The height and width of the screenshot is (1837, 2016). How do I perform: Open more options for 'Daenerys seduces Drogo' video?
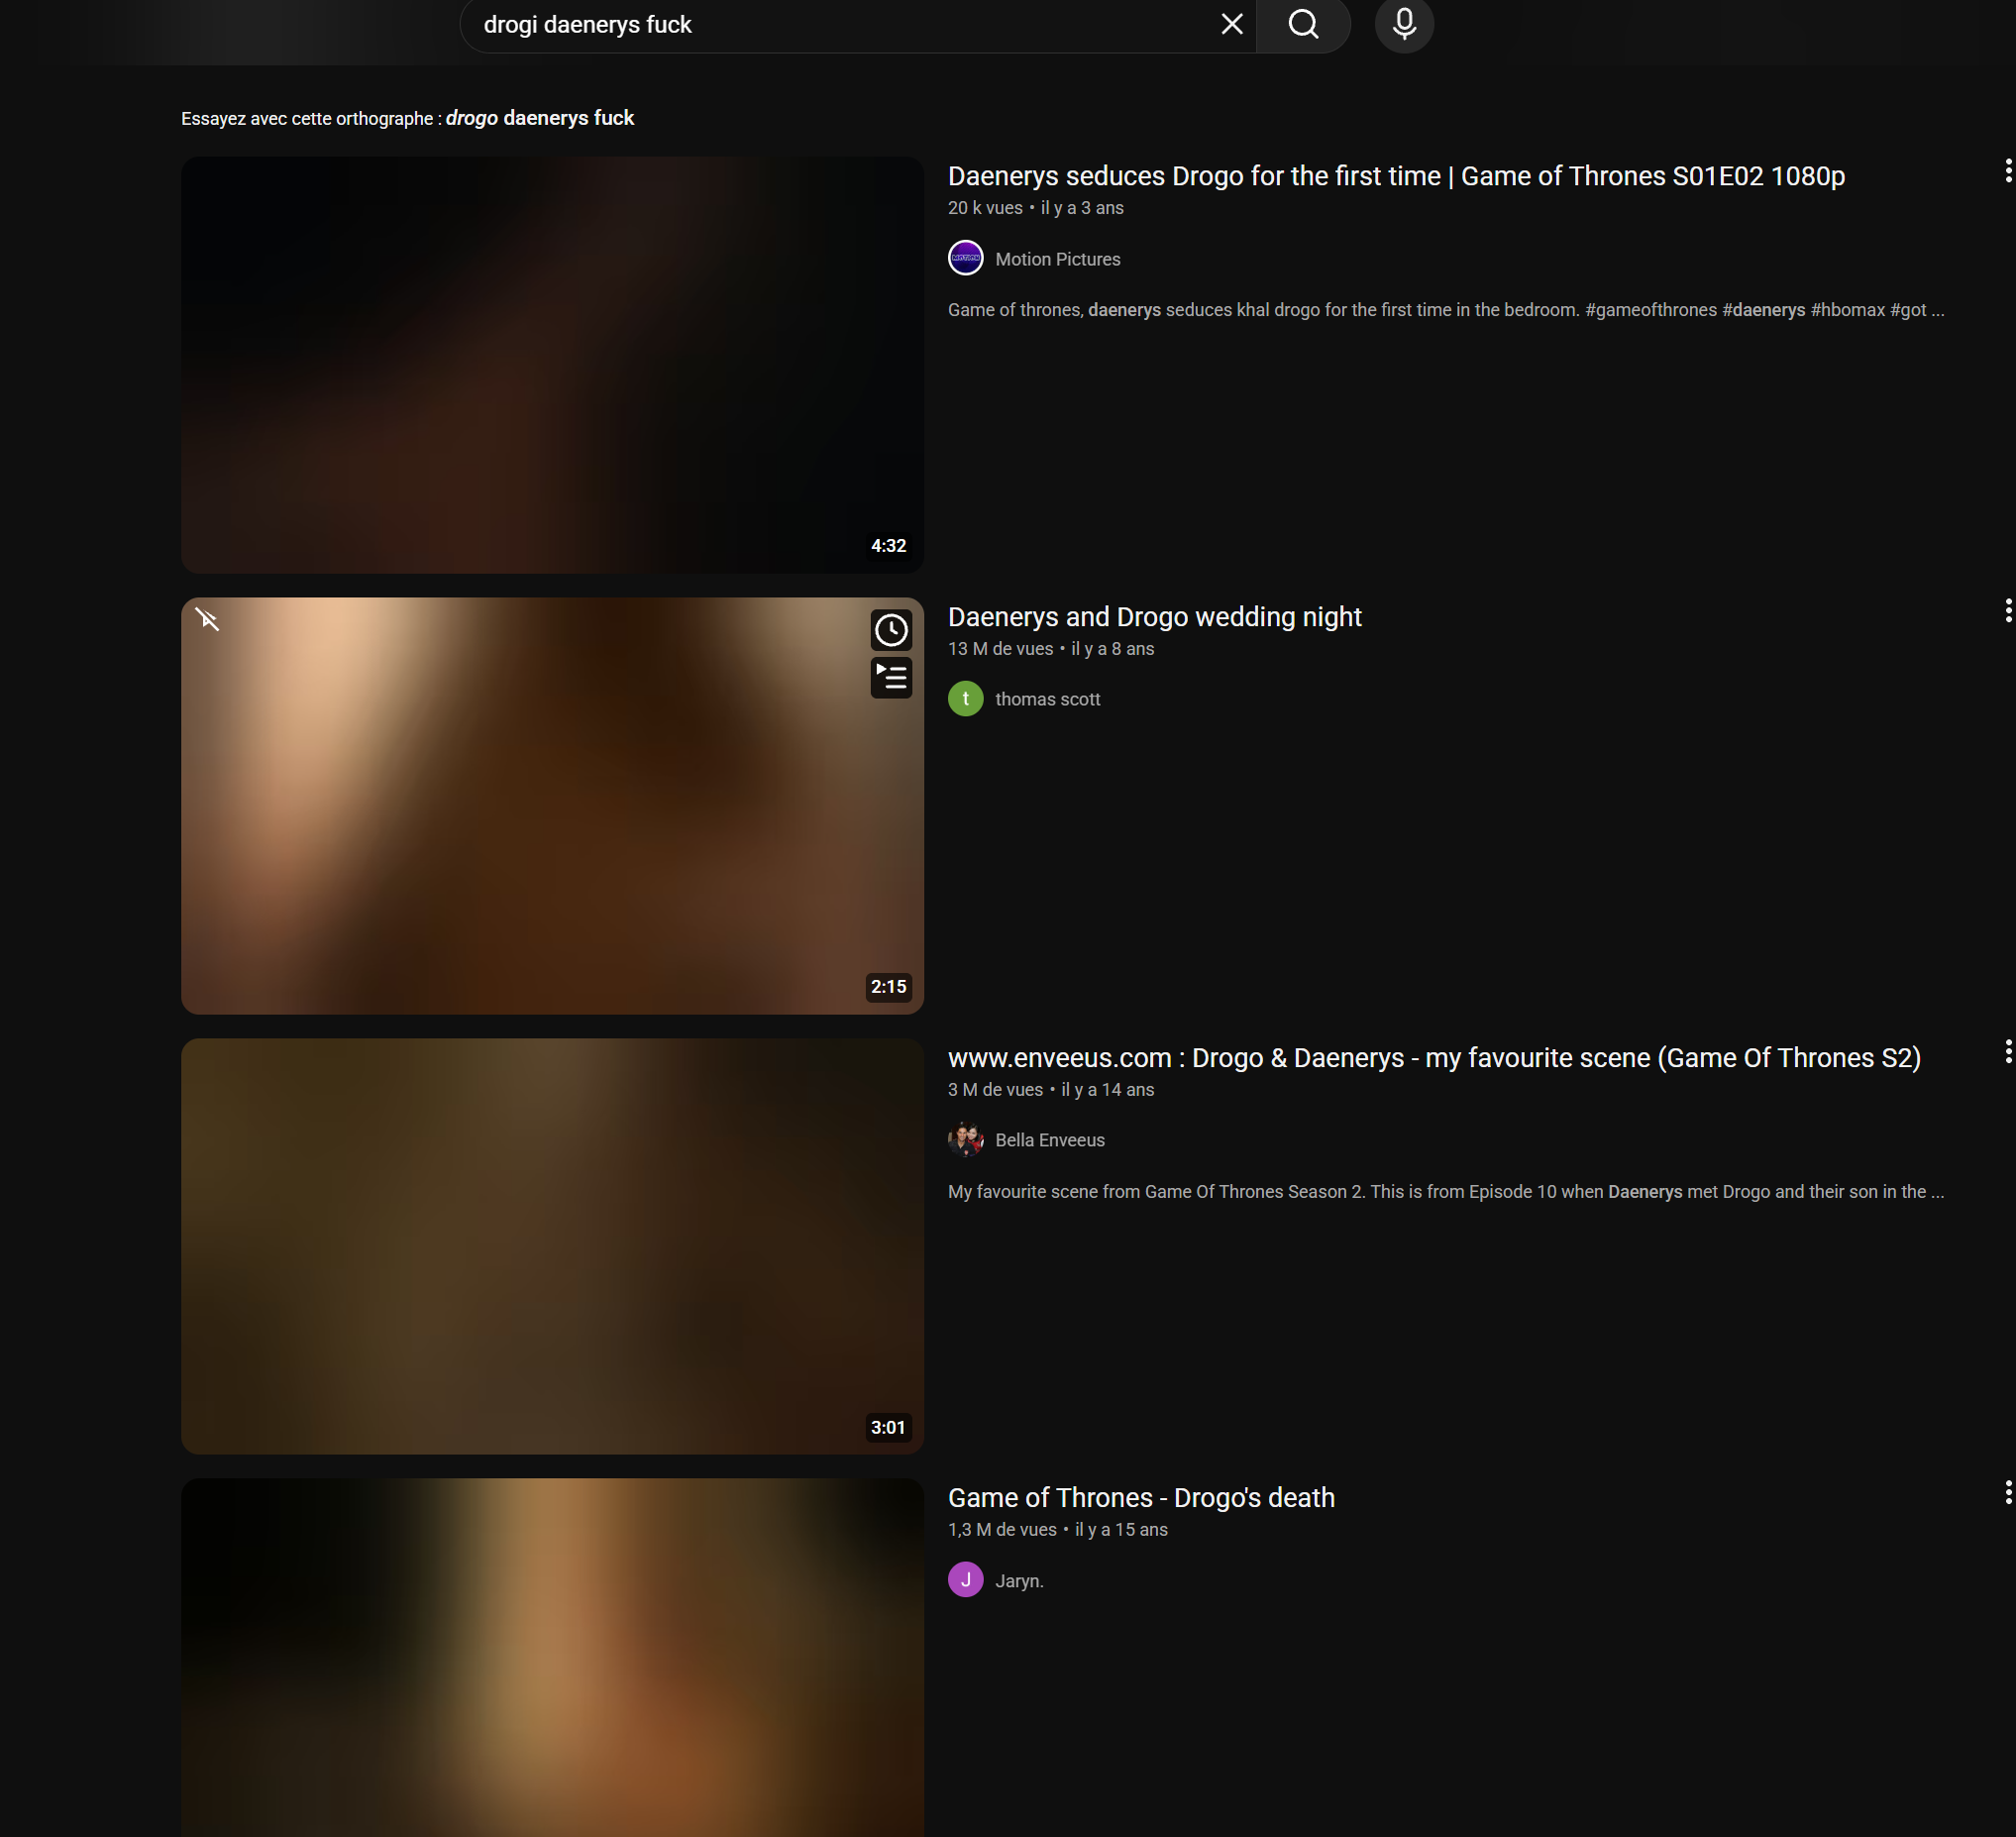pyautogui.click(x=2007, y=171)
